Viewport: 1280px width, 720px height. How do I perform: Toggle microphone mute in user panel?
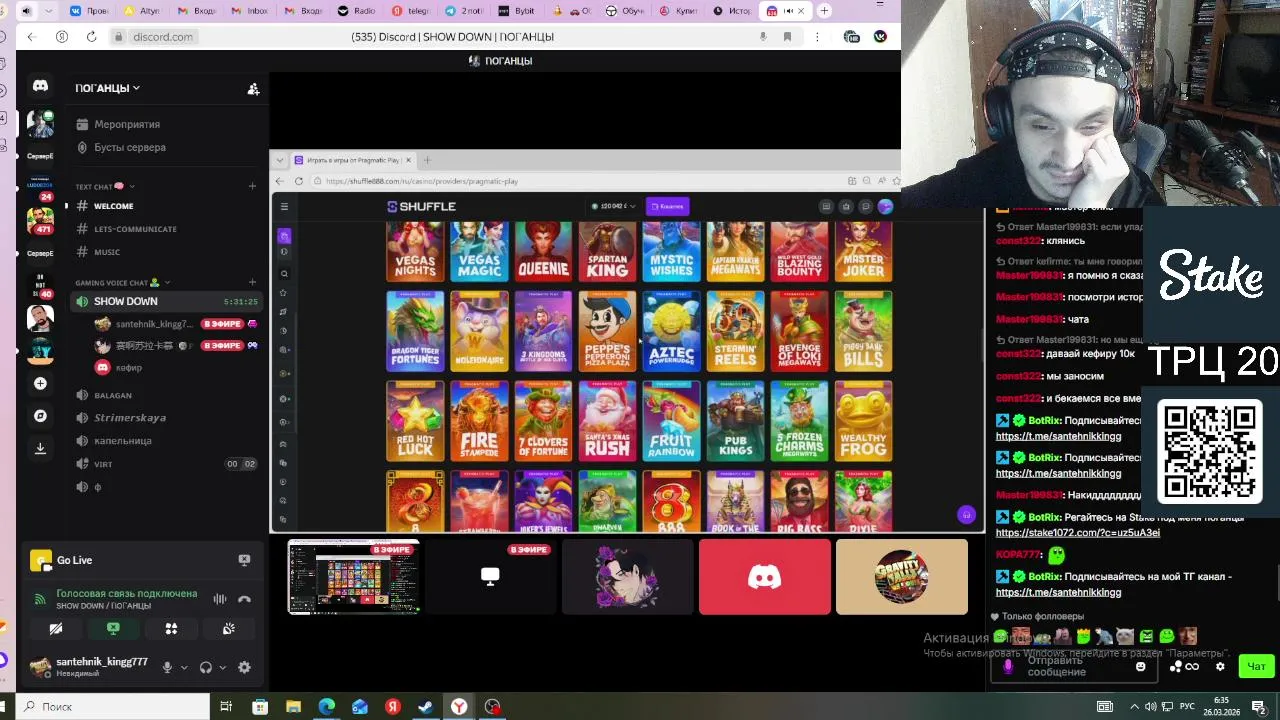(167, 667)
